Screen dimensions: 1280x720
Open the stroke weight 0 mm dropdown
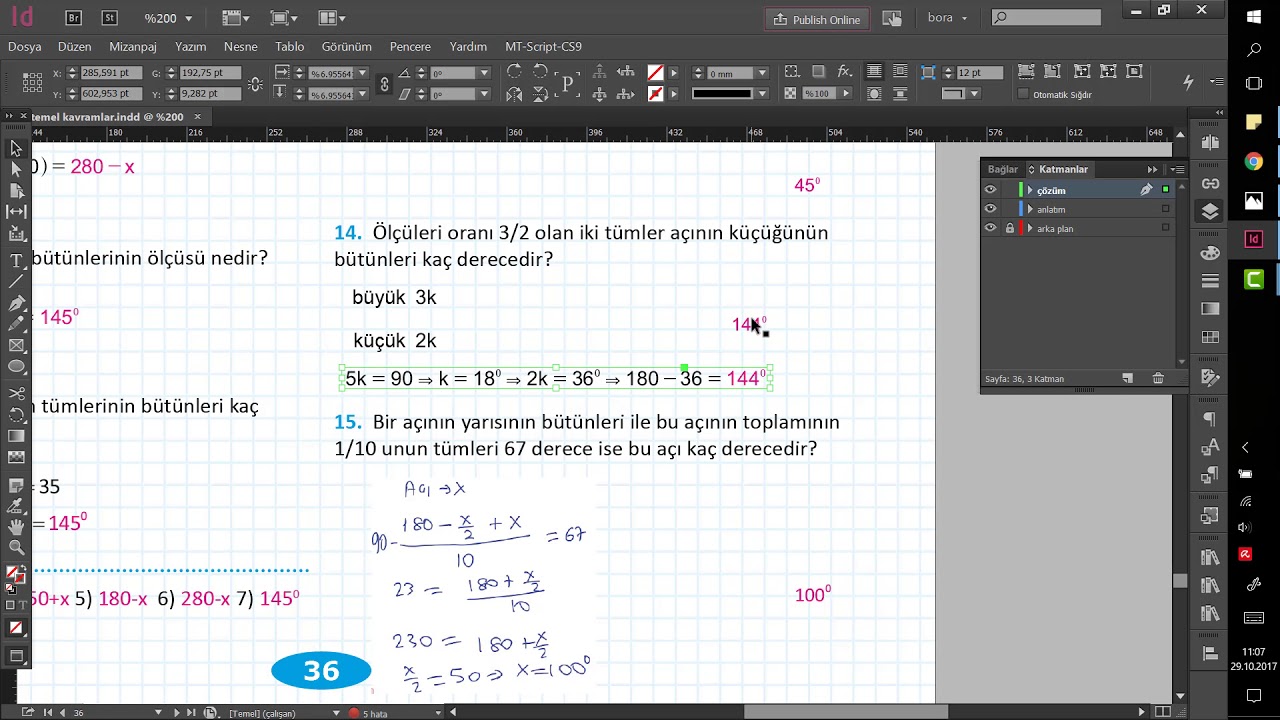761,73
